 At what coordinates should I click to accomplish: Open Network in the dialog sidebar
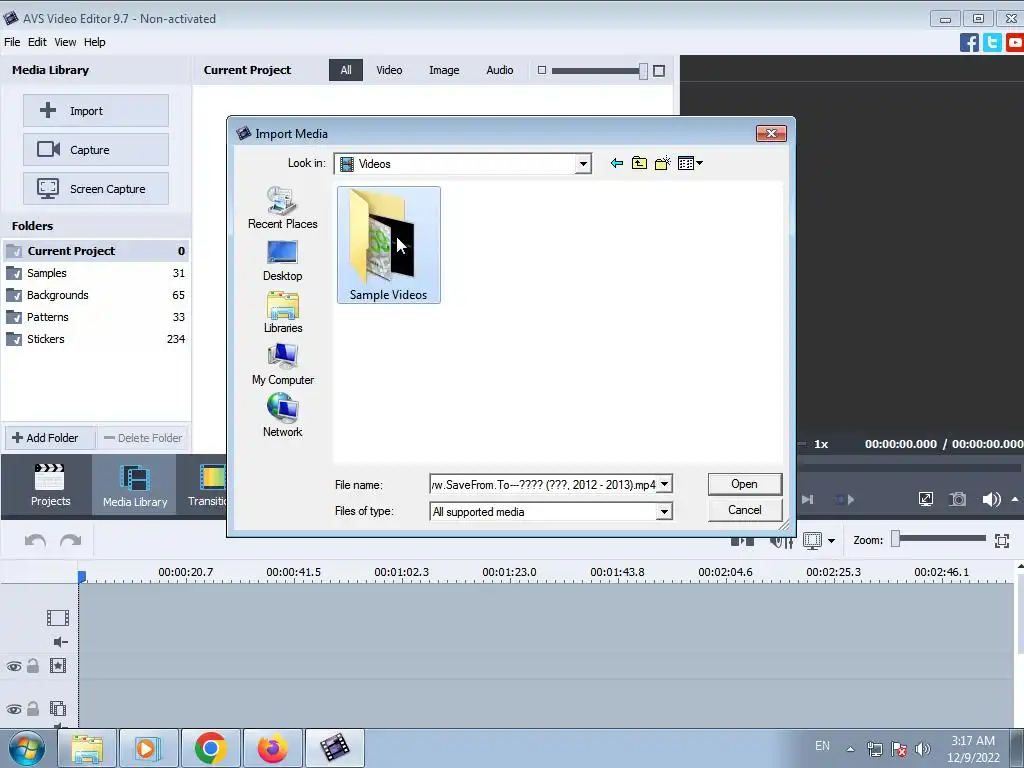[283, 416]
